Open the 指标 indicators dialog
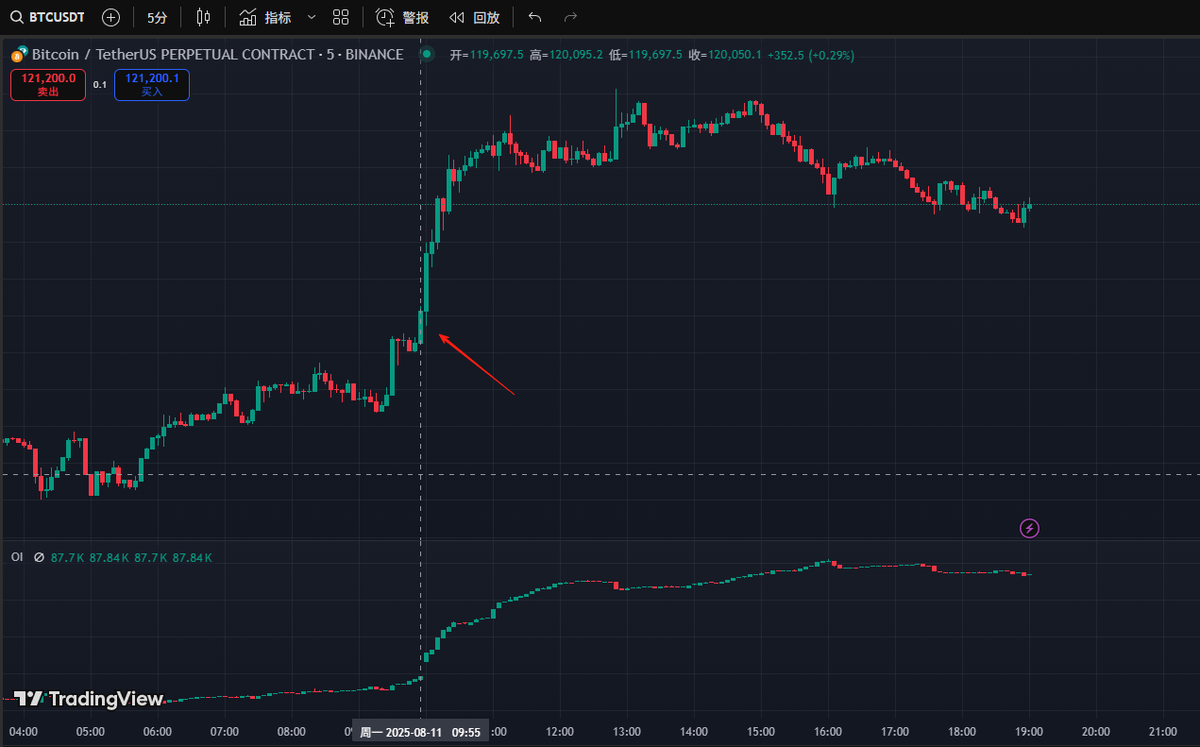Viewport: 1200px width, 747px height. point(266,17)
